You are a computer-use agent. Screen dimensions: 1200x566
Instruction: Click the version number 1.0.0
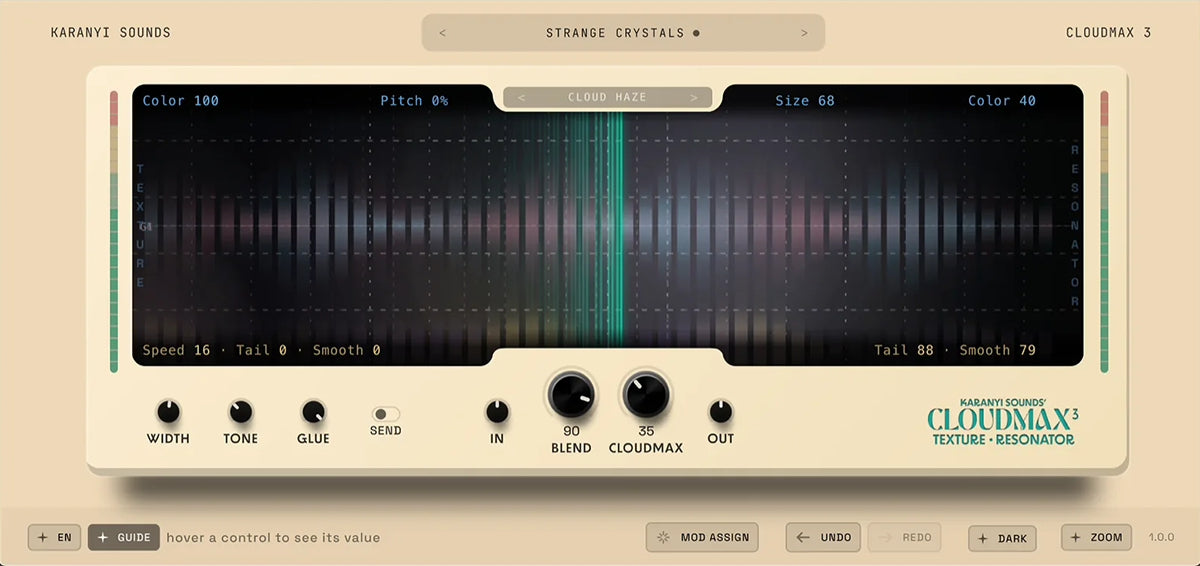click(1162, 538)
